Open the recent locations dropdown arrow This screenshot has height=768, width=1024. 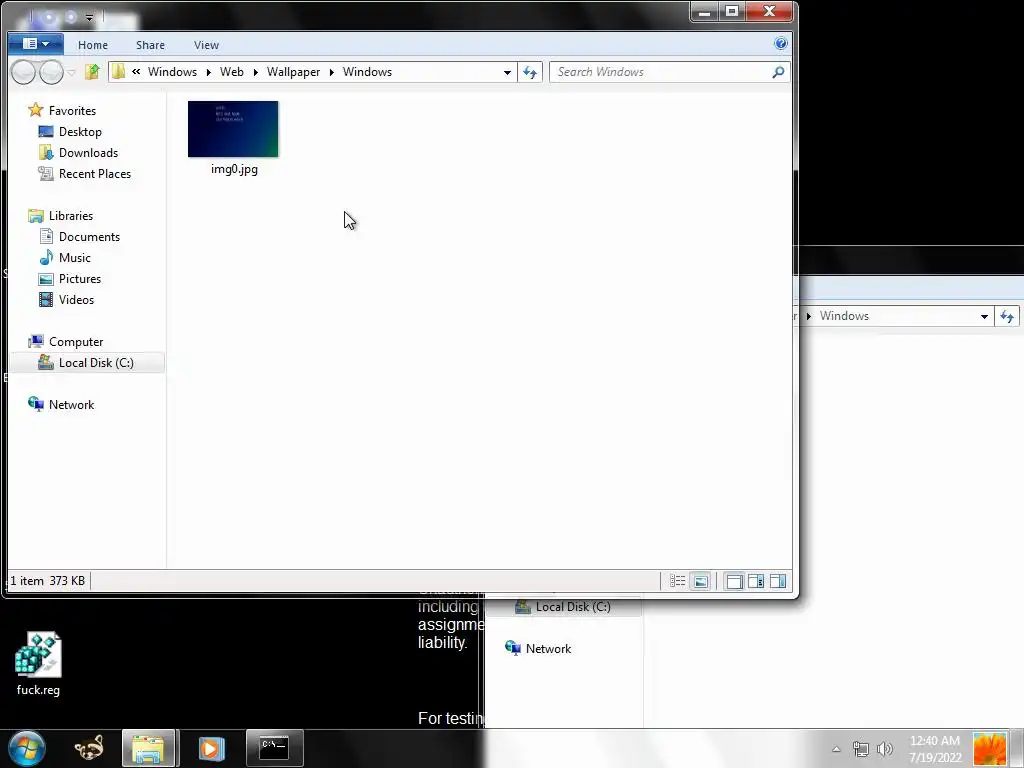click(x=72, y=72)
